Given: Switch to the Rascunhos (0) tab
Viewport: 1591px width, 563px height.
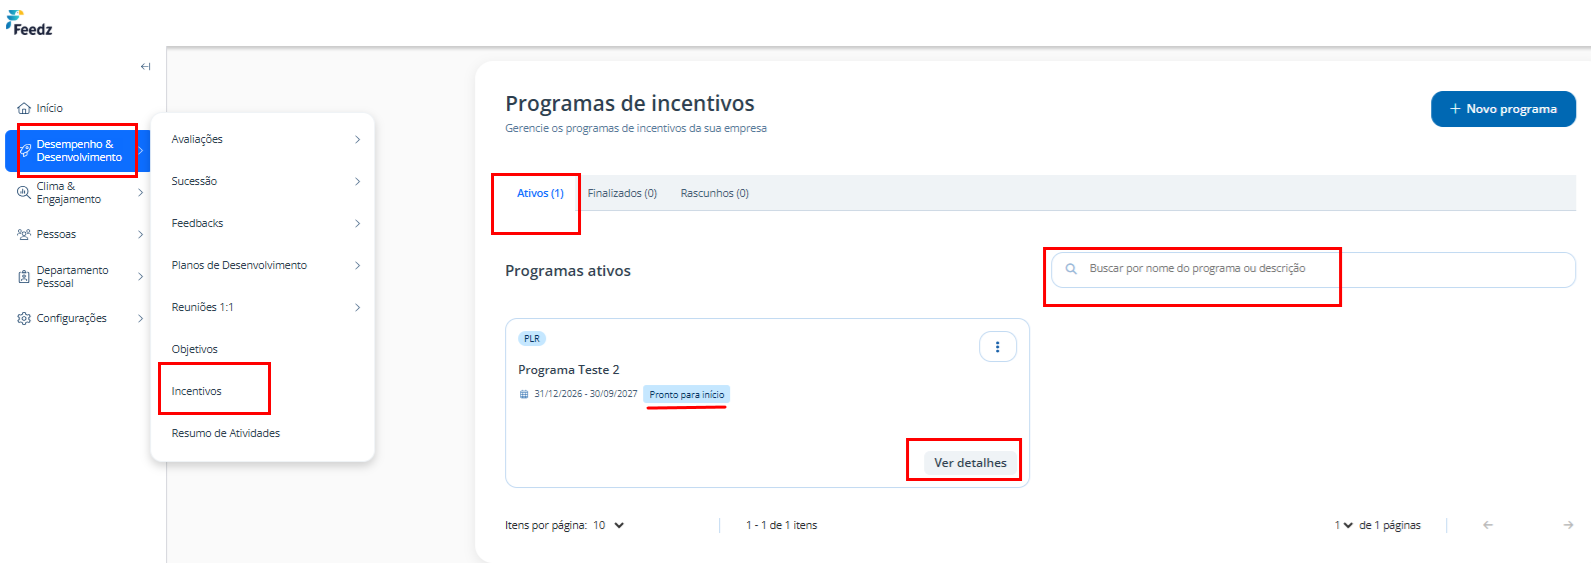Looking at the screenshot, I should 714,193.
